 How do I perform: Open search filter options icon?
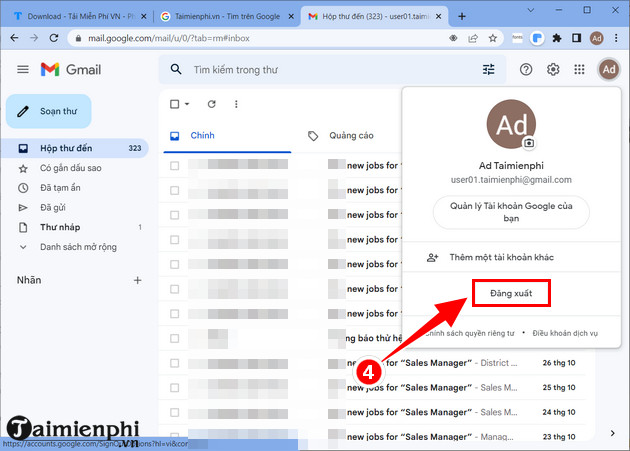[488, 70]
